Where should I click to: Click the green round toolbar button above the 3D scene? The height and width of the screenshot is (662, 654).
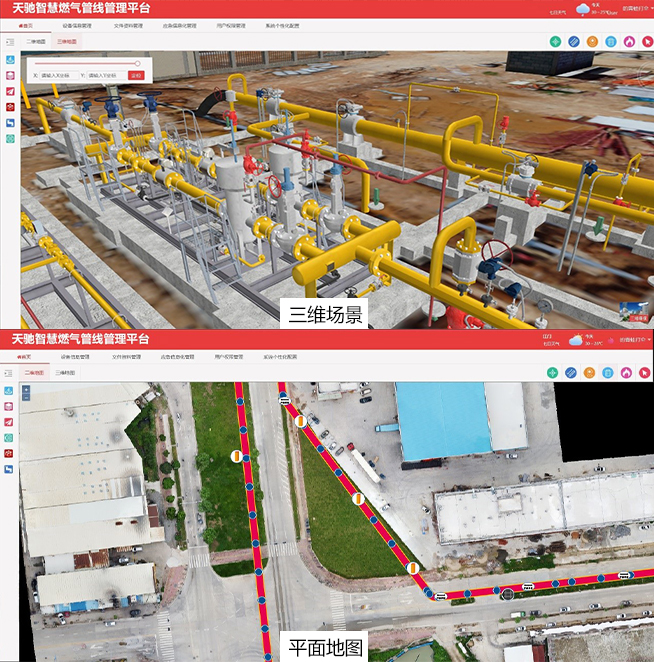[554, 42]
